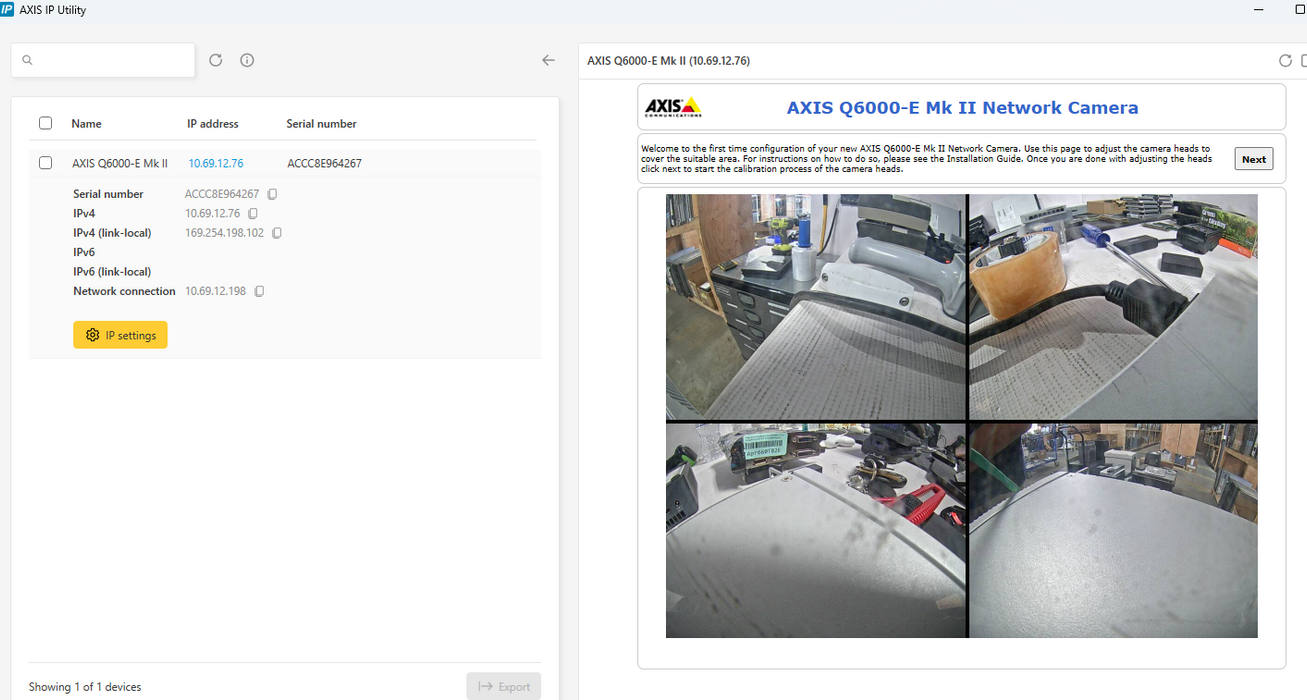The width and height of the screenshot is (1307, 700).
Task: Reload the camera web view
Action: pos(1285,61)
